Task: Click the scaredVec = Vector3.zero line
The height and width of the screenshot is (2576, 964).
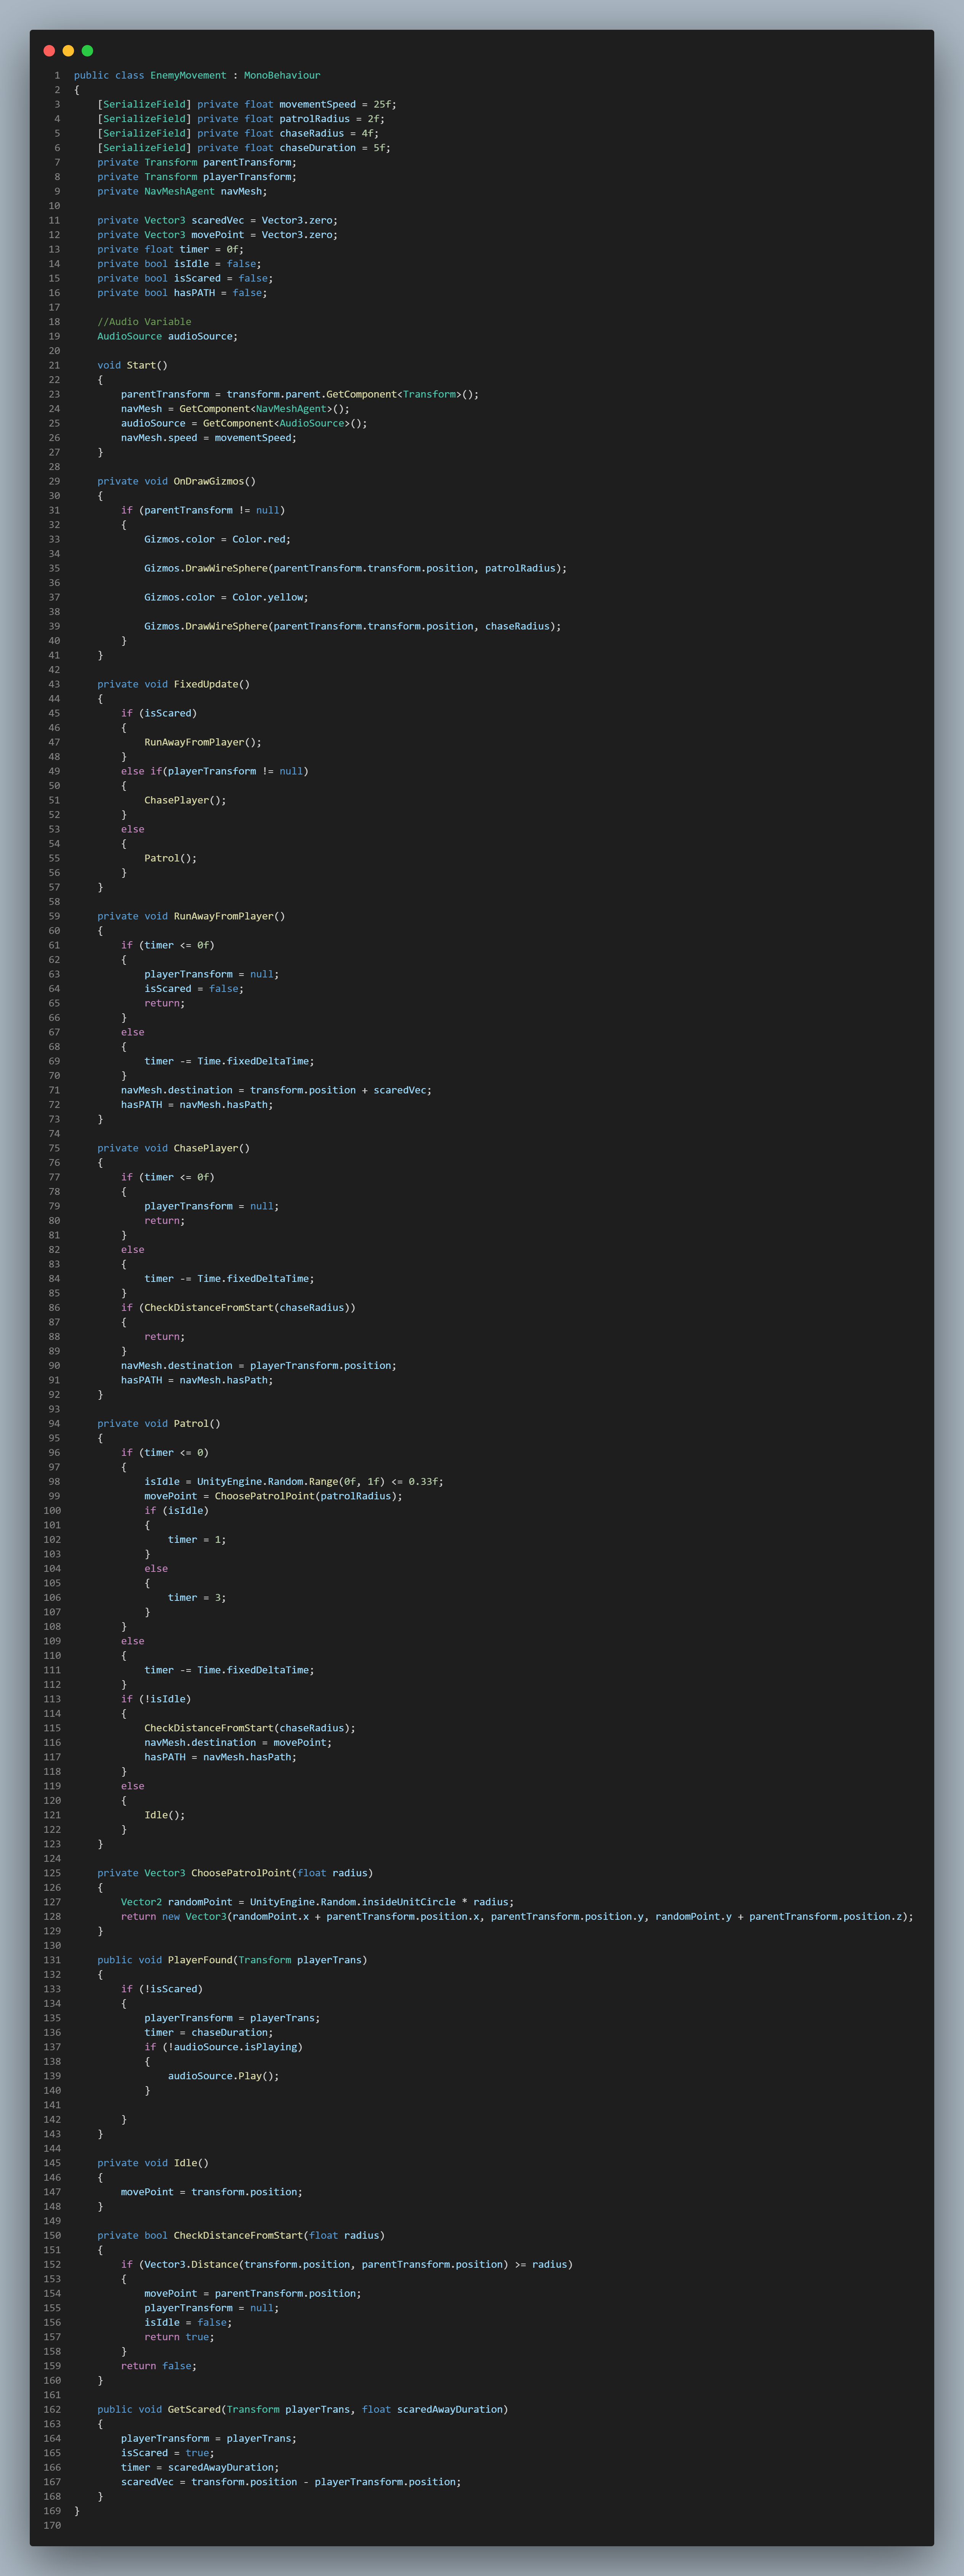Action: click(217, 220)
